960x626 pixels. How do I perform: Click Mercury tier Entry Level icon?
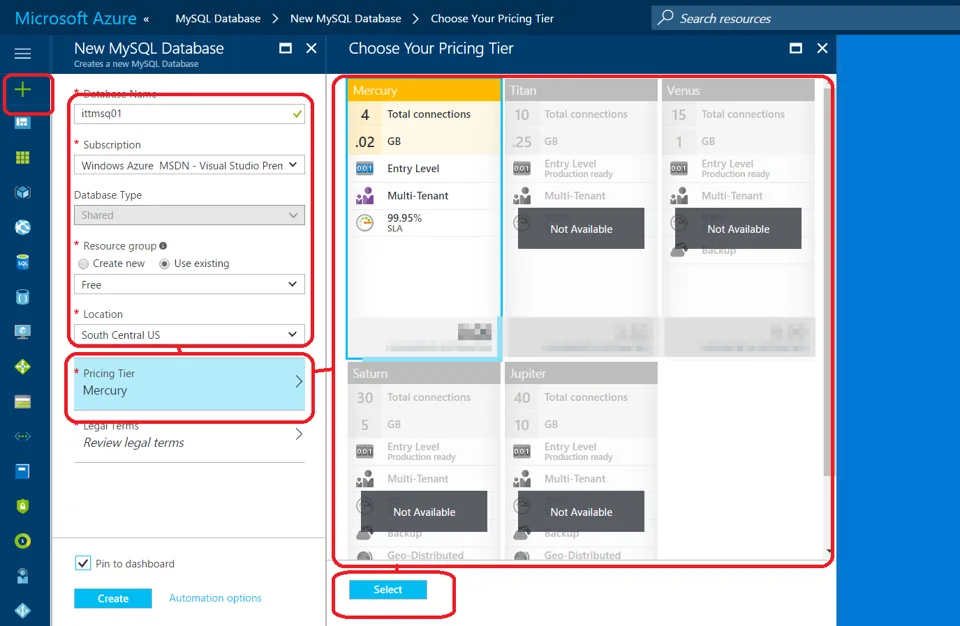pyautogui.click(x=365, y=168)
